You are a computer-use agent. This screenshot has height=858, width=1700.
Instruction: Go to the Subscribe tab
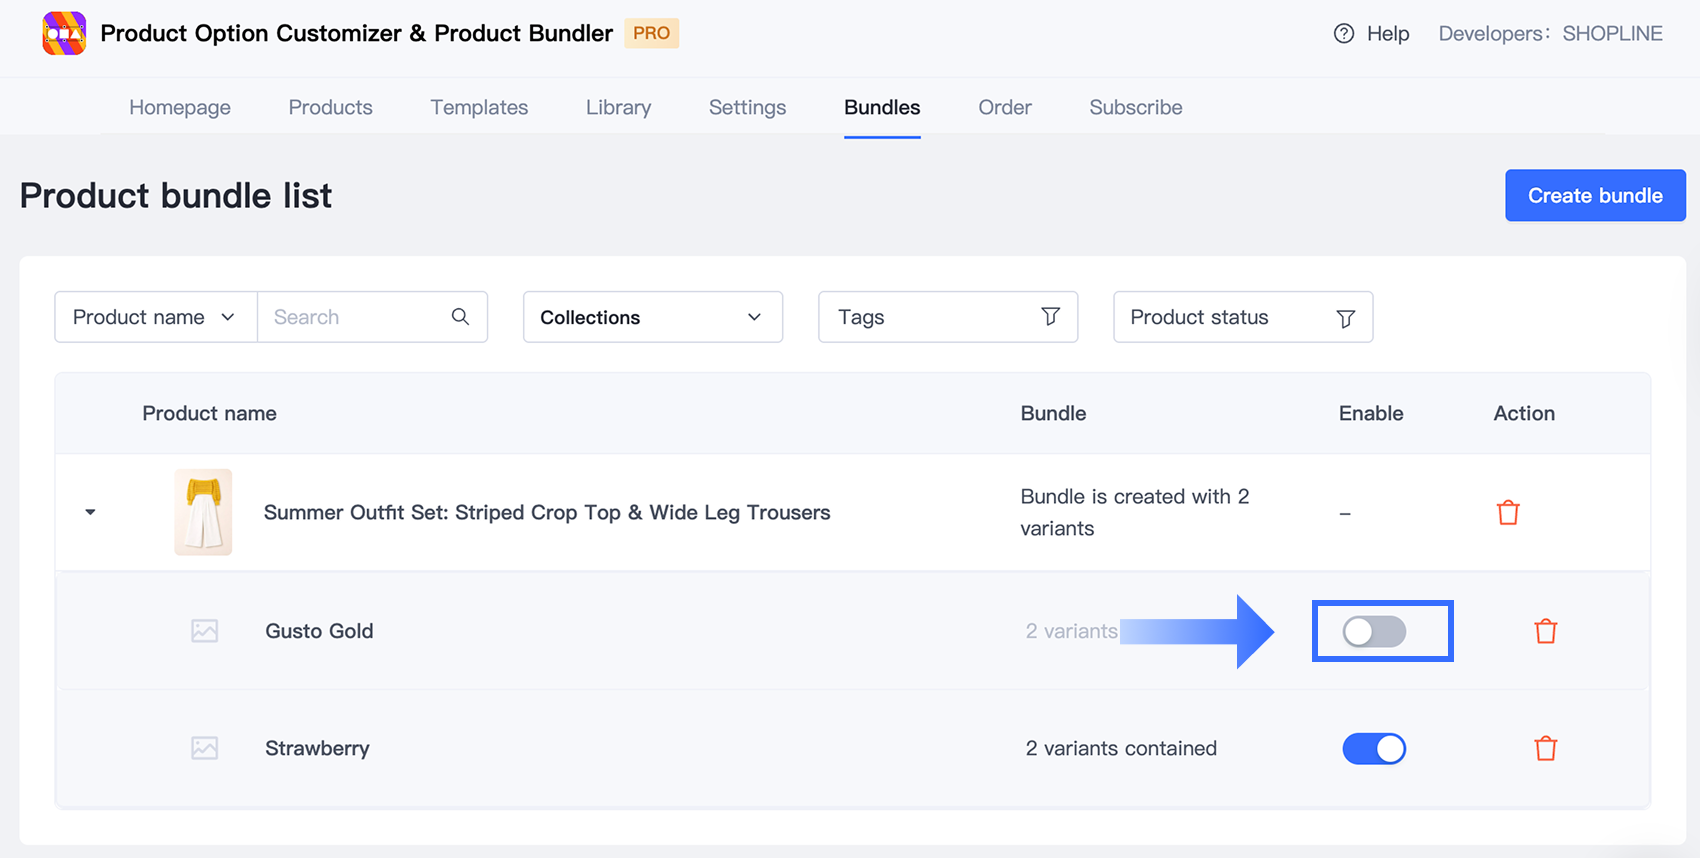click(x=1135, y=107)
